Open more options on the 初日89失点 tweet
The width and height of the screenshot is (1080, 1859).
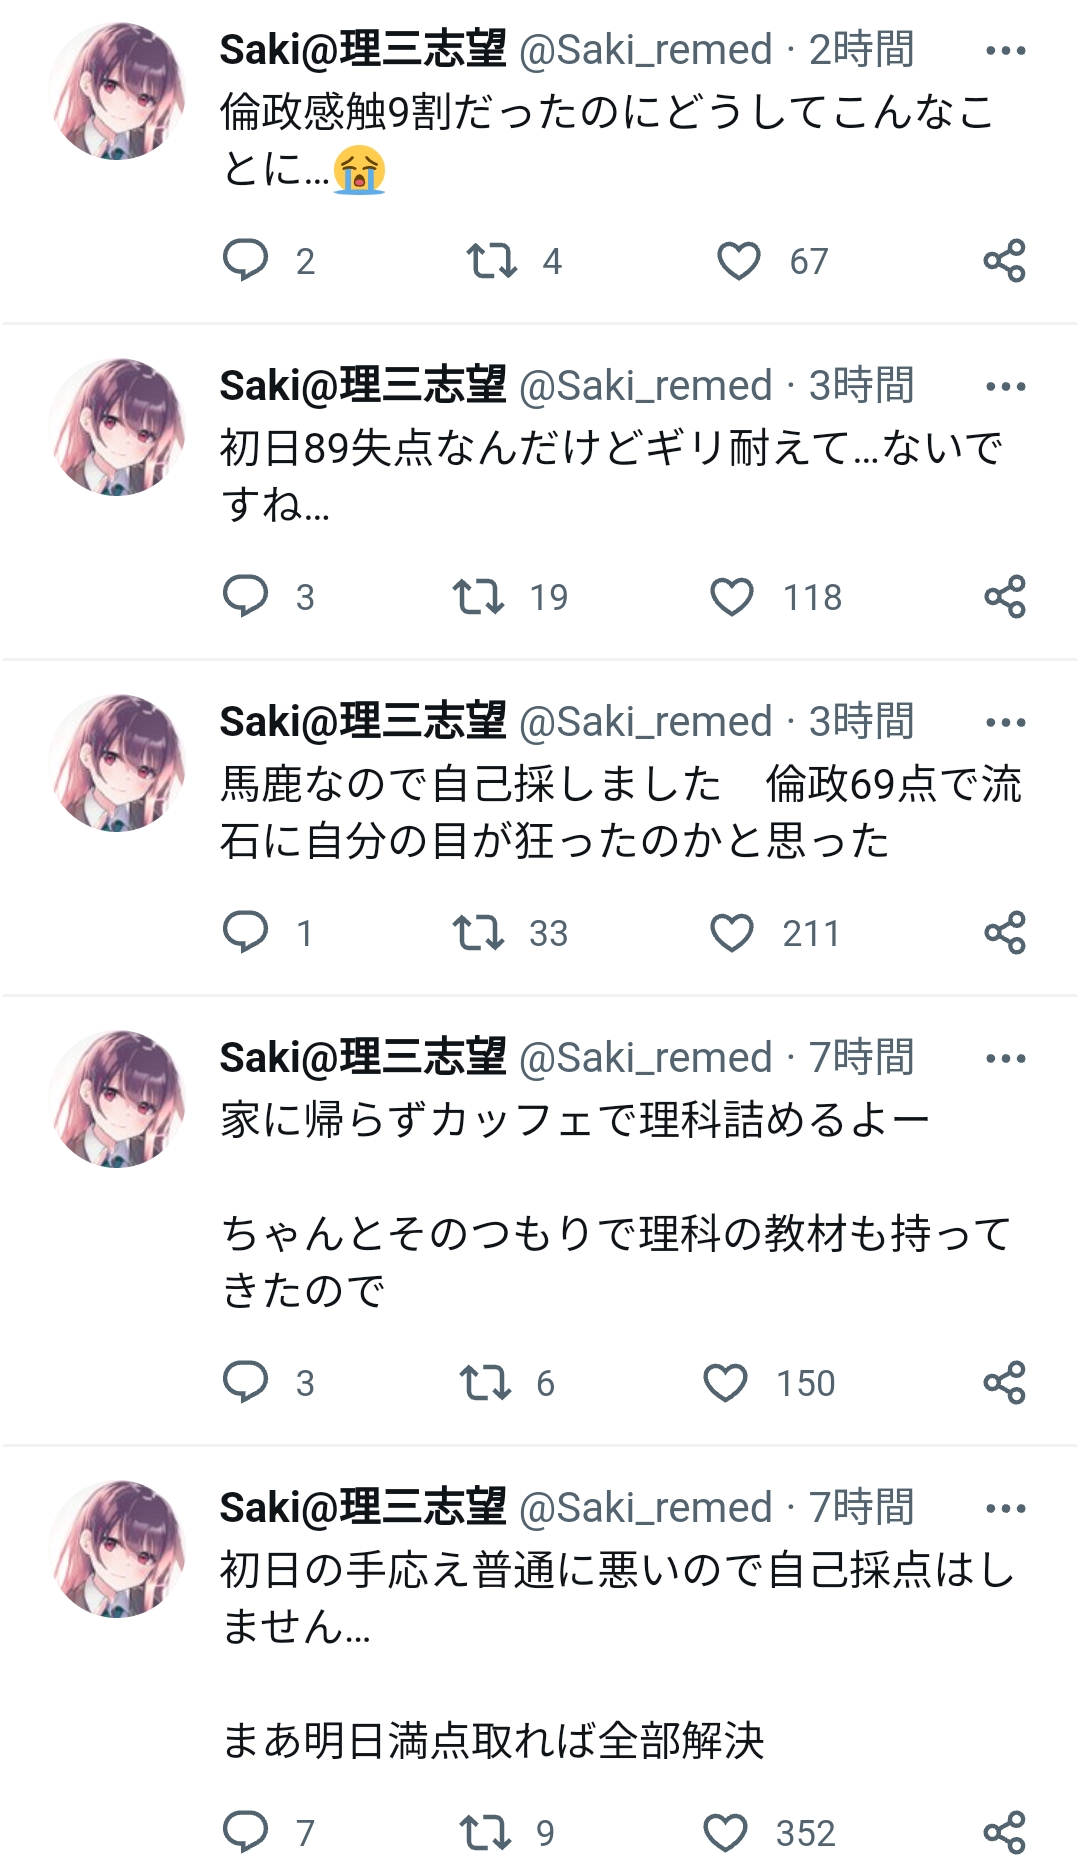[1005, 387]
